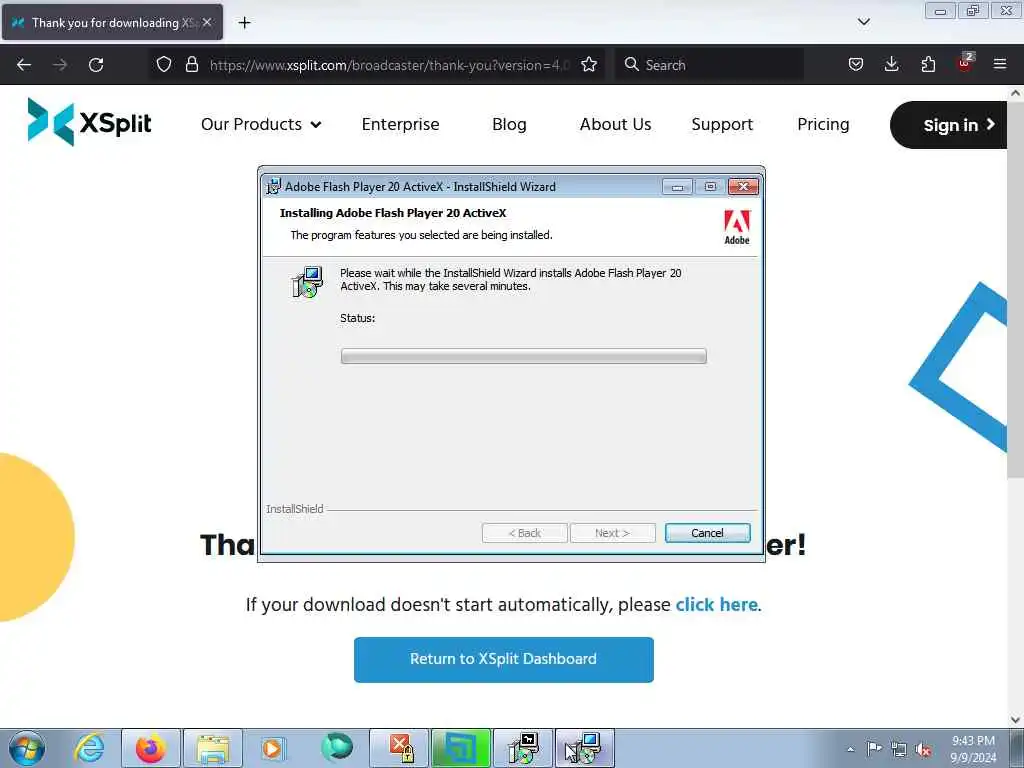Click the 'Status:' label in the dialog
Viewport: 1024px width, 768px height.
[357, 318]
